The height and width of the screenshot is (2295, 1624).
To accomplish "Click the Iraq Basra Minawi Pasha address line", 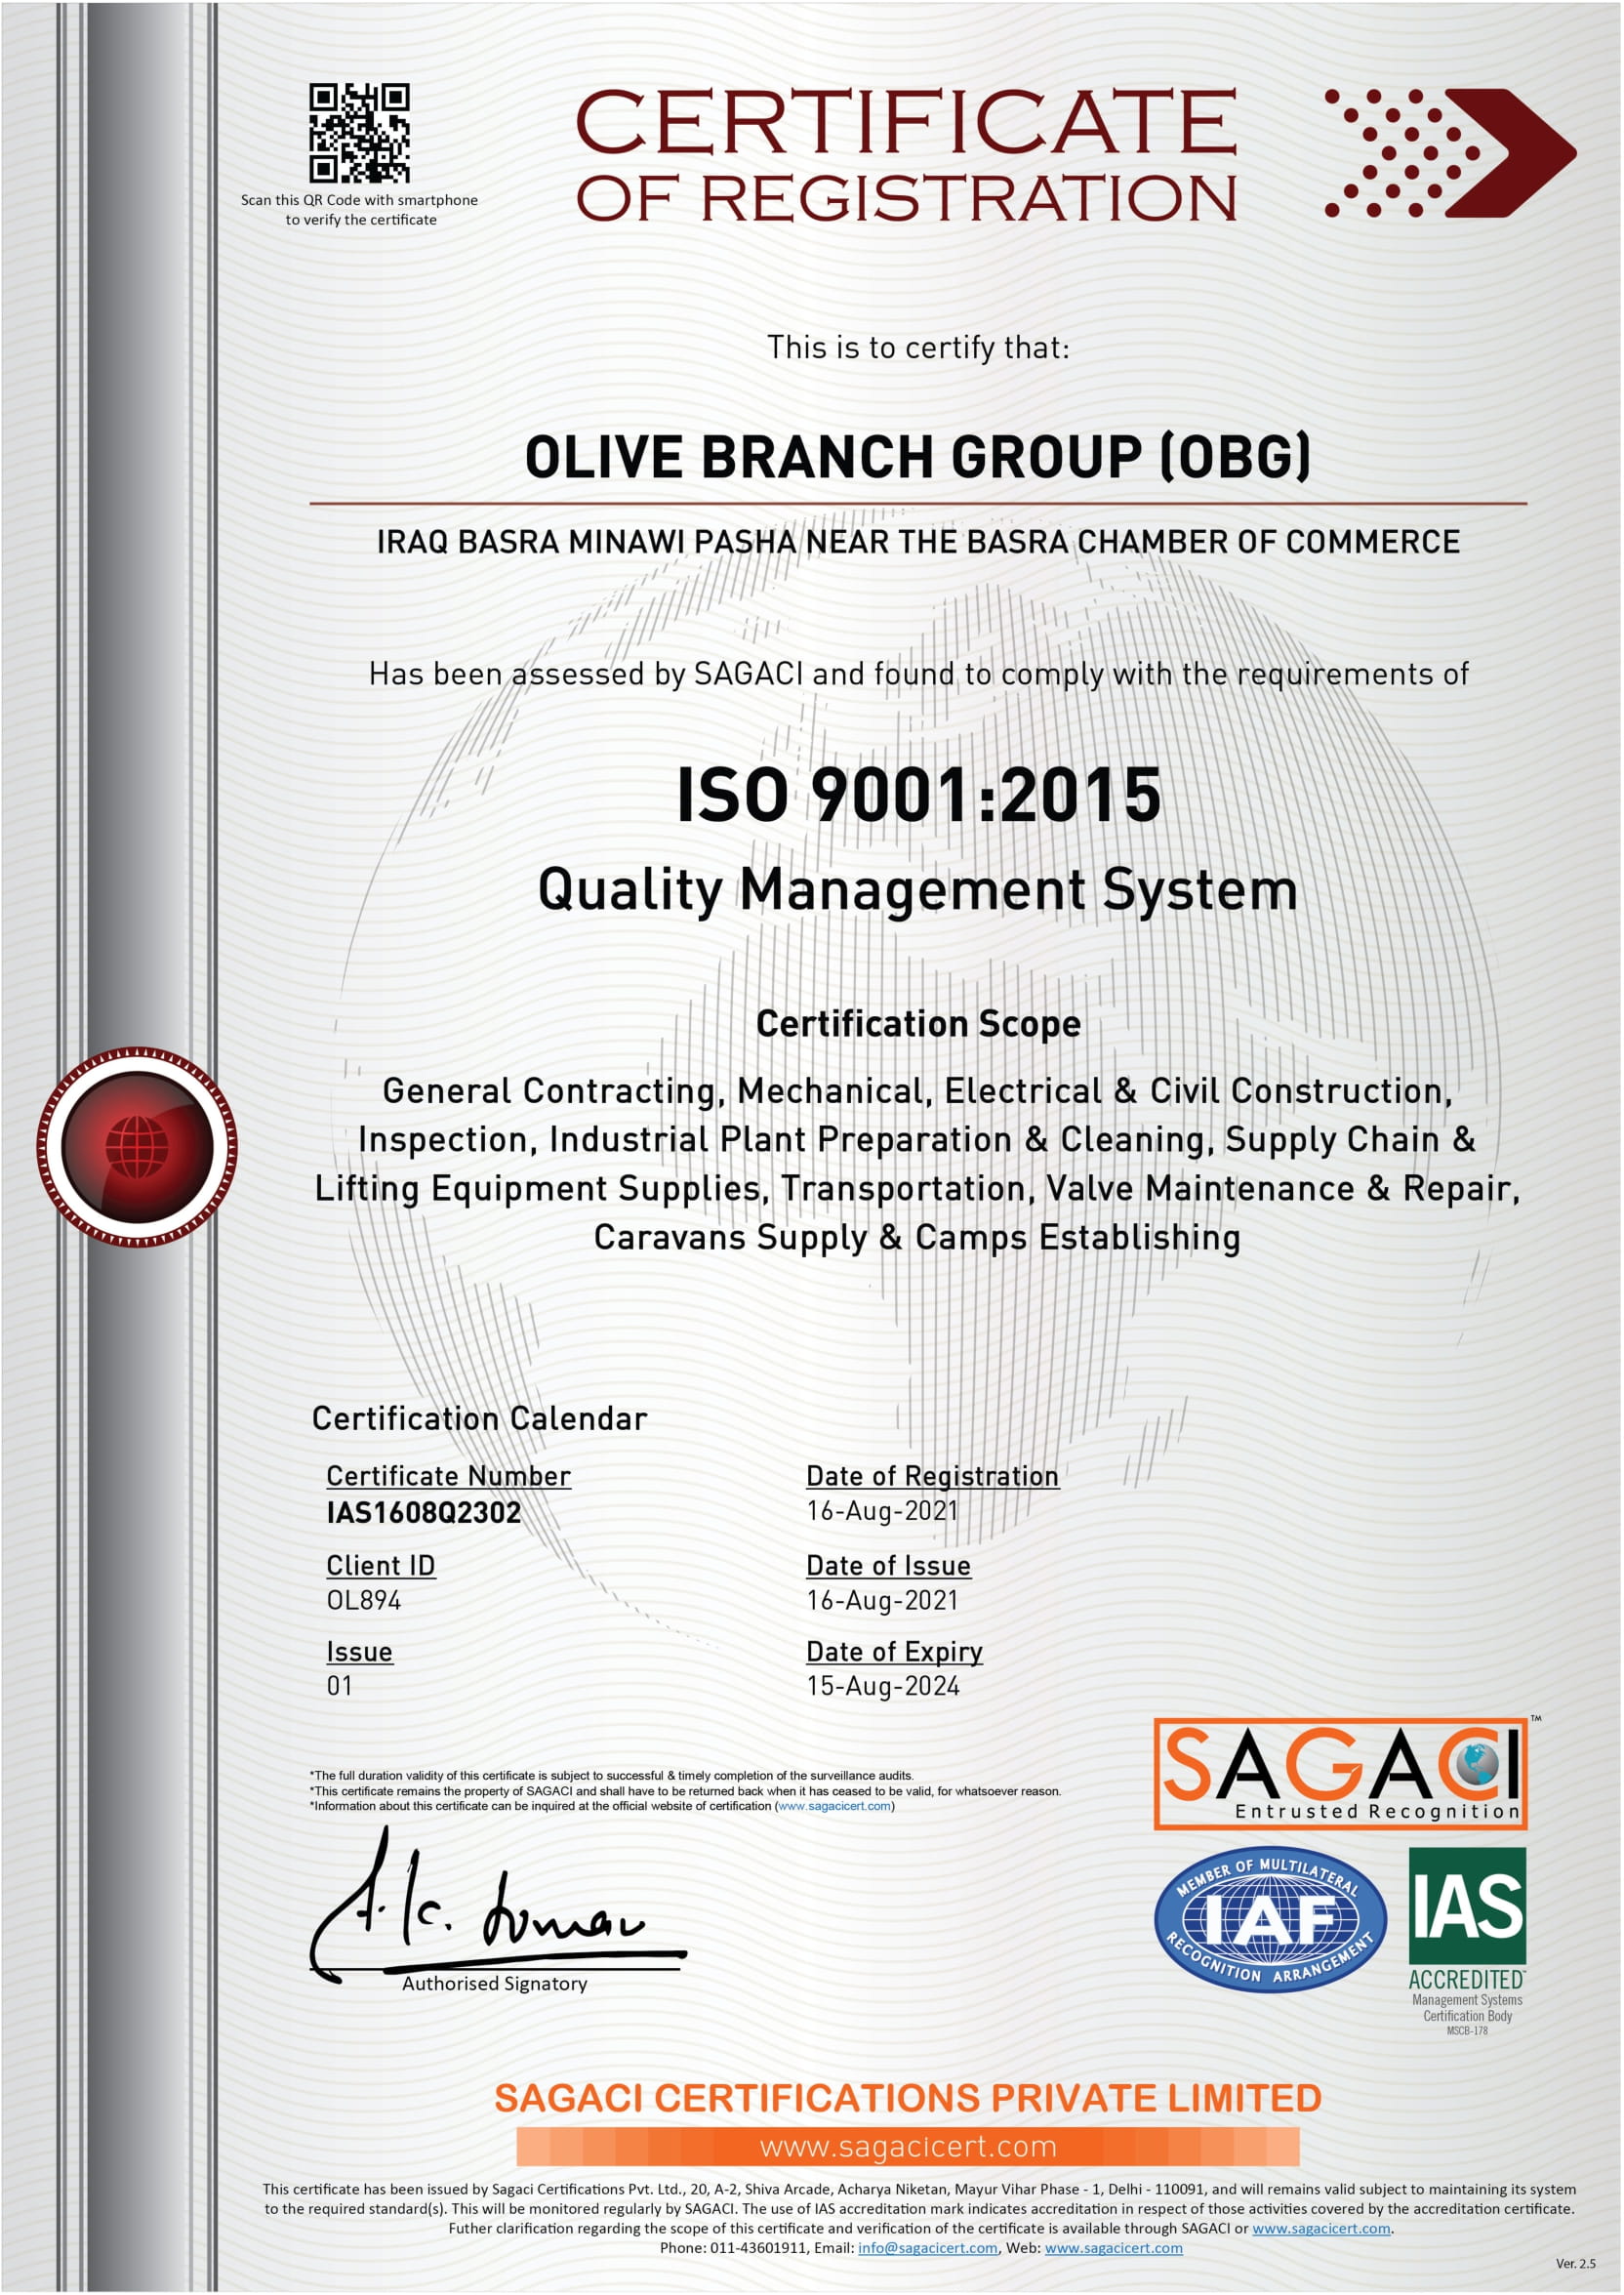I will [918, 542].
